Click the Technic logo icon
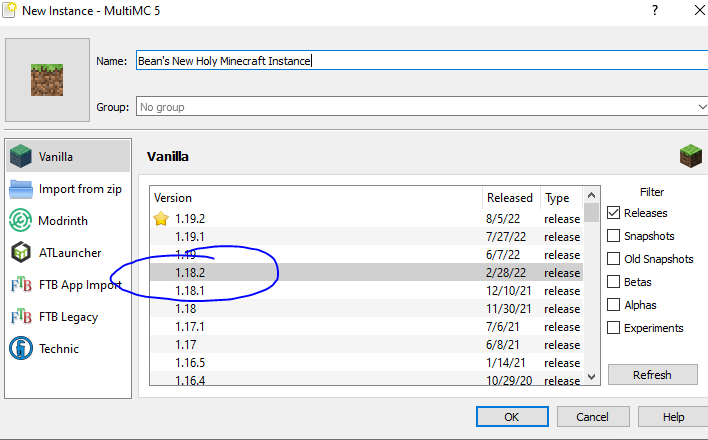708x440 pixels. pyautogui.click(x=21, y=348)
